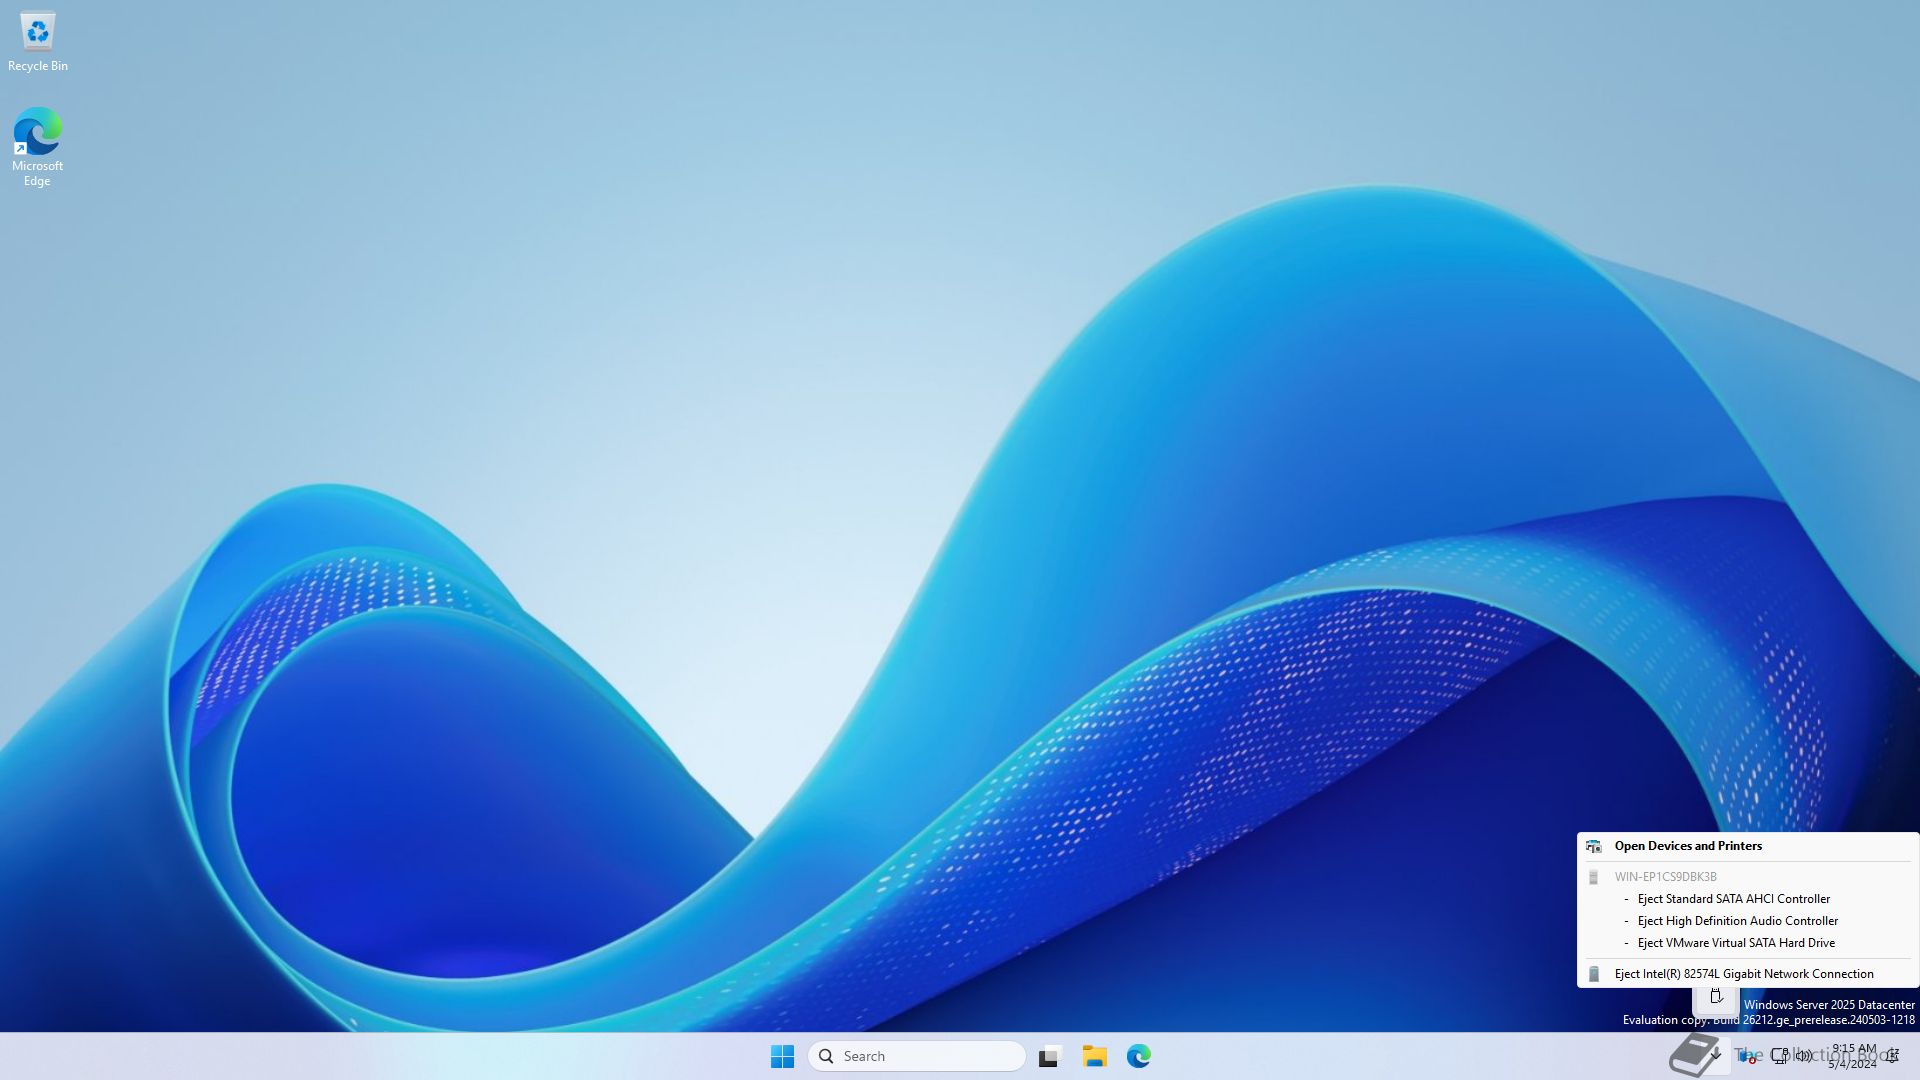
Task: Open the Windows Start menu
Action: [782, 1056]
